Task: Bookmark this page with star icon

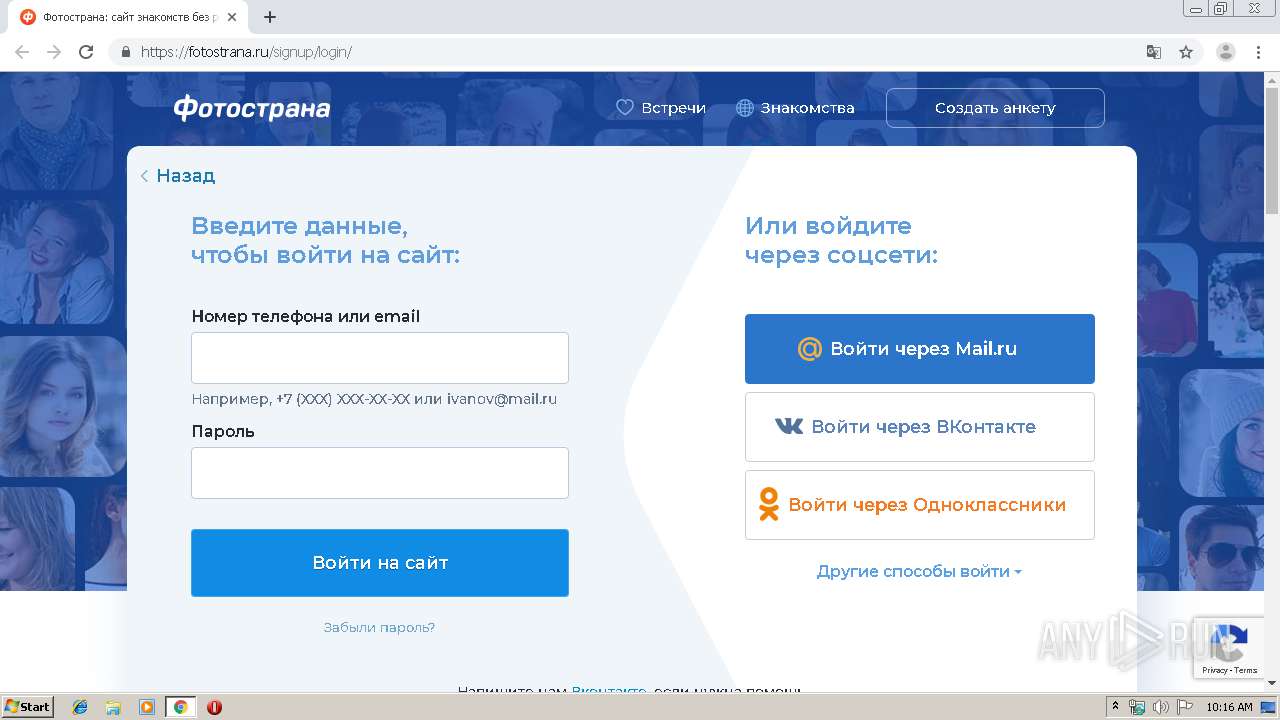Action: (x=1186, y=52)
